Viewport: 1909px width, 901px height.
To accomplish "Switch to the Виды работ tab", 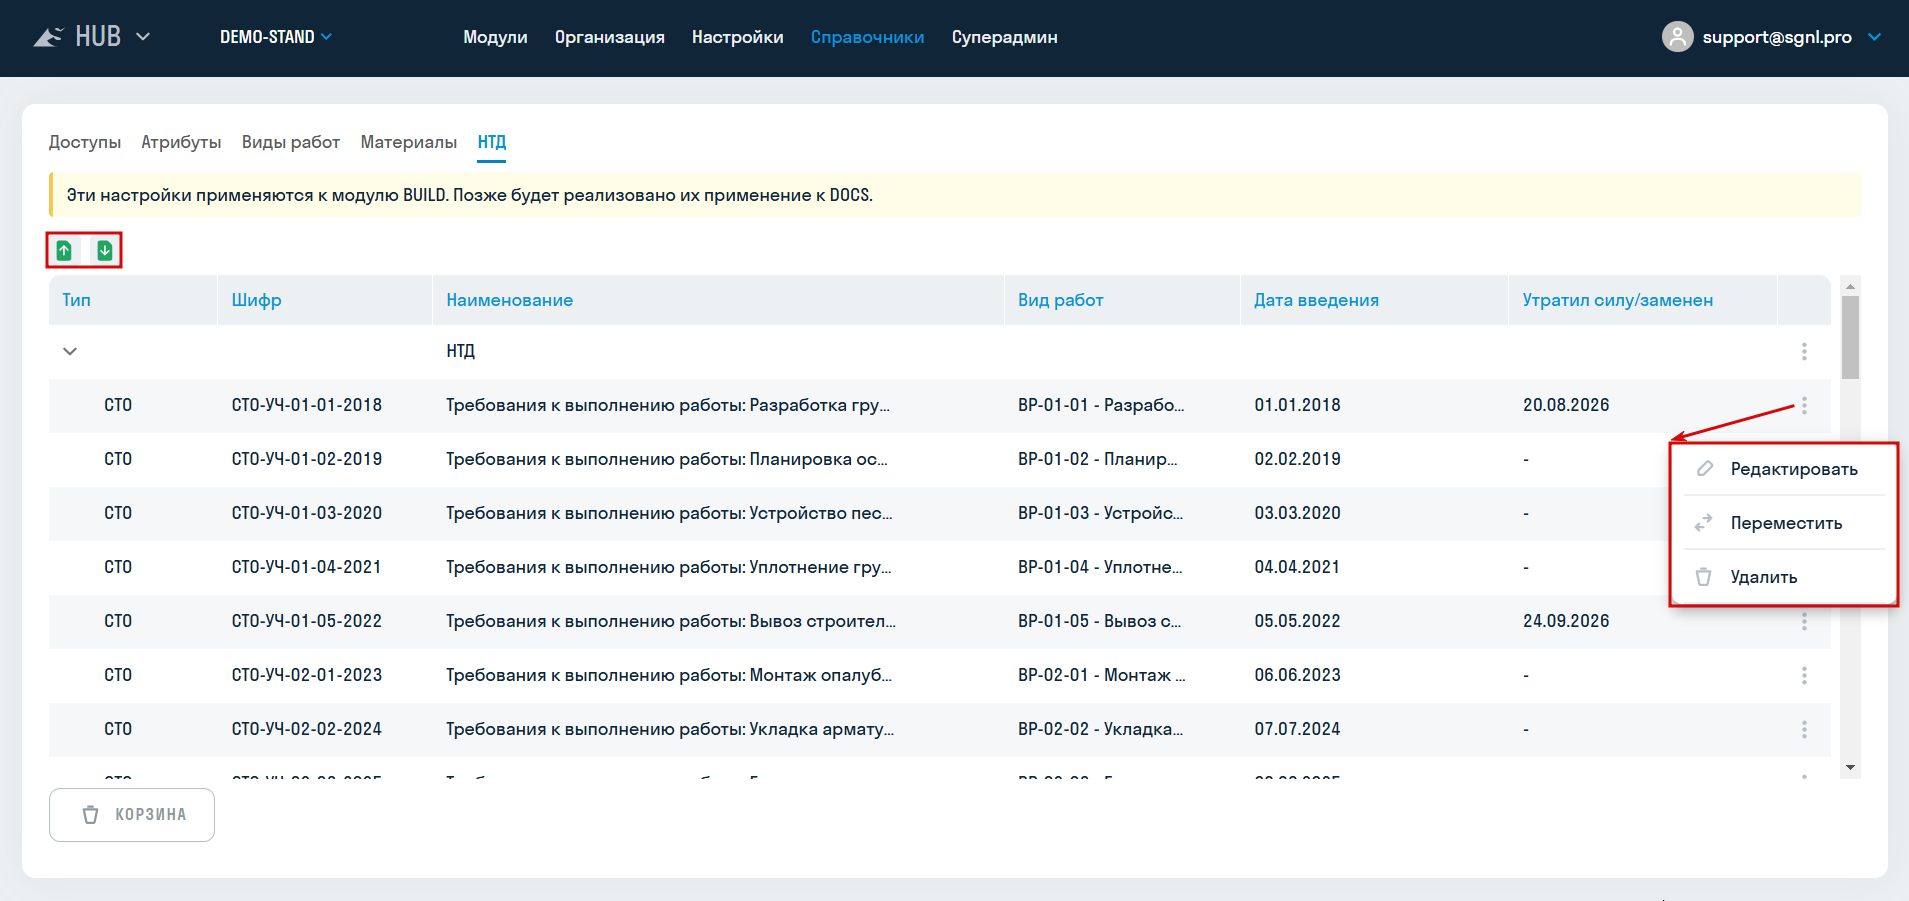I will [291, 142].
